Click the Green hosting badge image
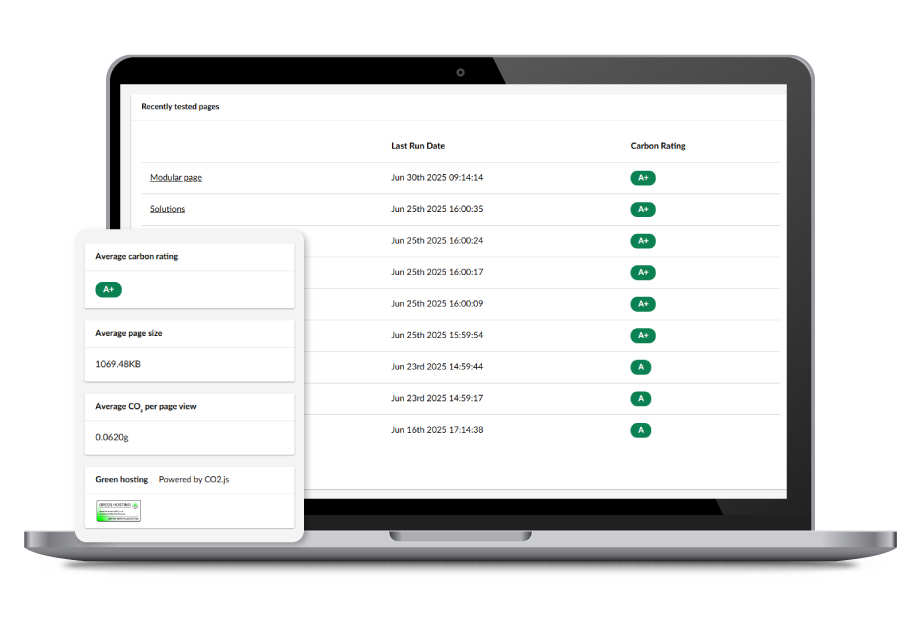The width and height of the screenshot is (920, 630). pyautogui.click(x=119, y=511)
